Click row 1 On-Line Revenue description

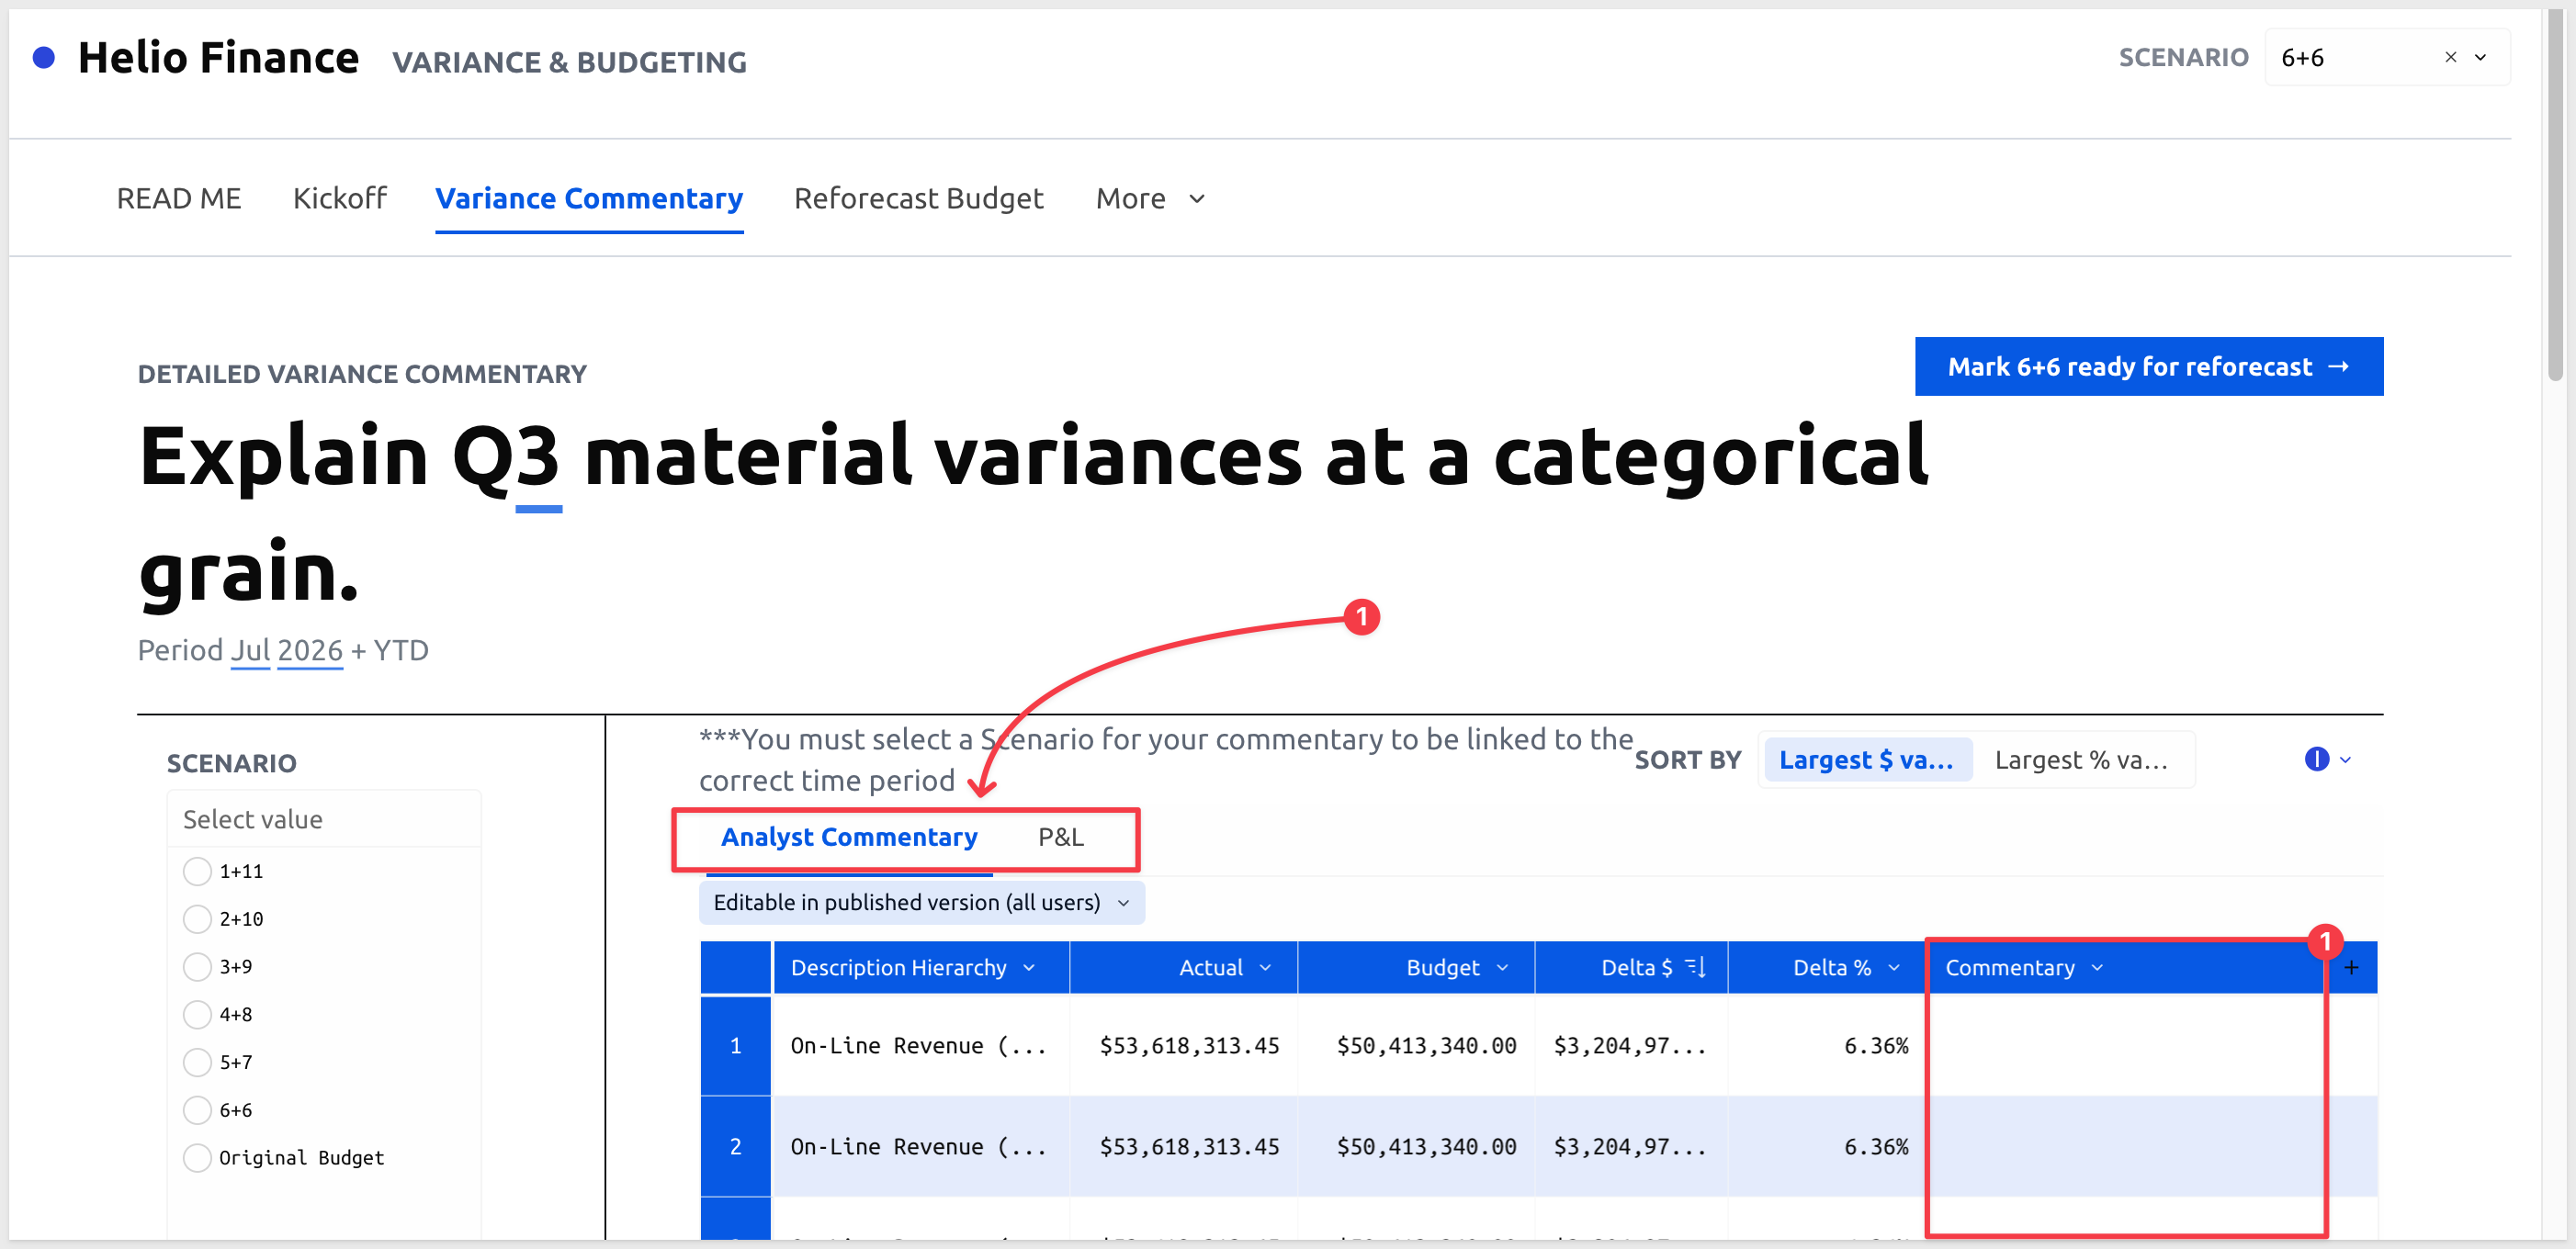pyautogui.click(x=918, y=1046)
